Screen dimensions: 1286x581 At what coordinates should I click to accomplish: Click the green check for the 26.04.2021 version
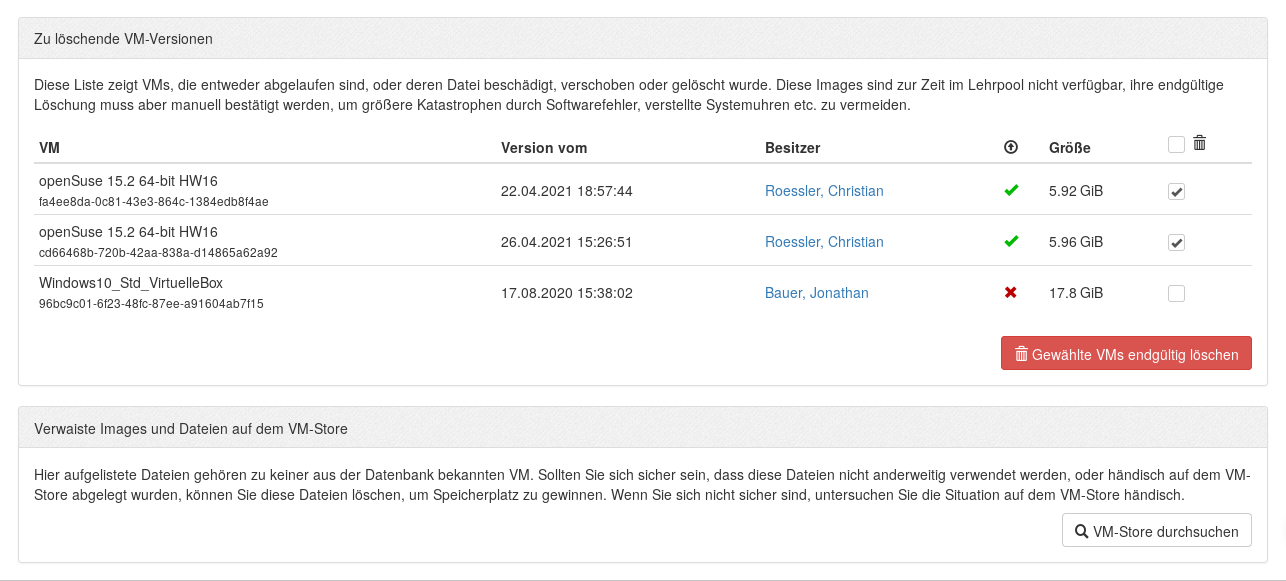tap(1011, 241)
